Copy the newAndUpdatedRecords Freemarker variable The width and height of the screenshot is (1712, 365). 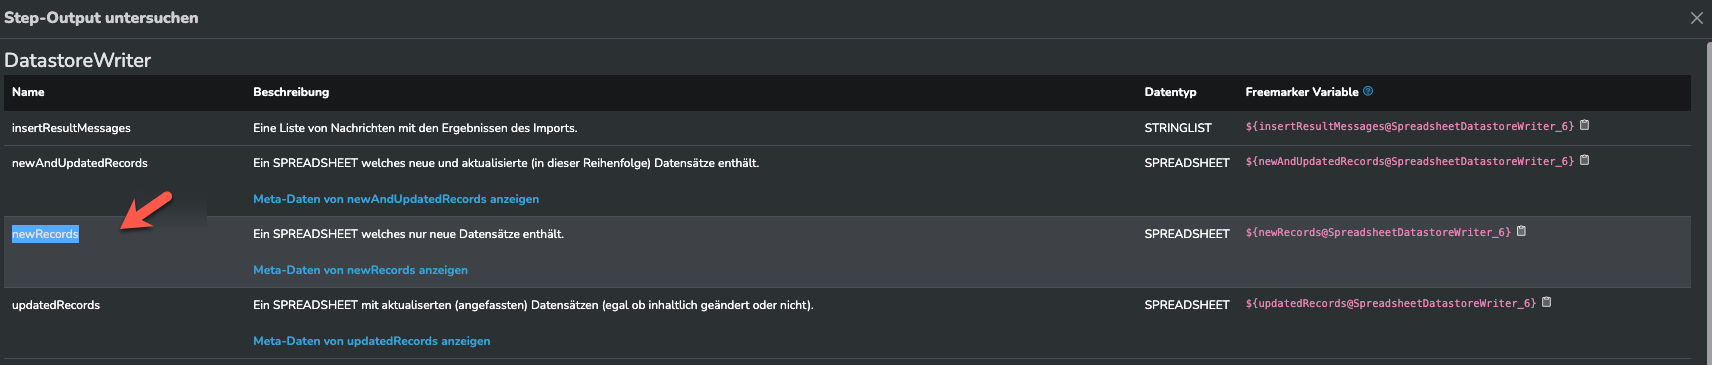[x=1584, y=161]
